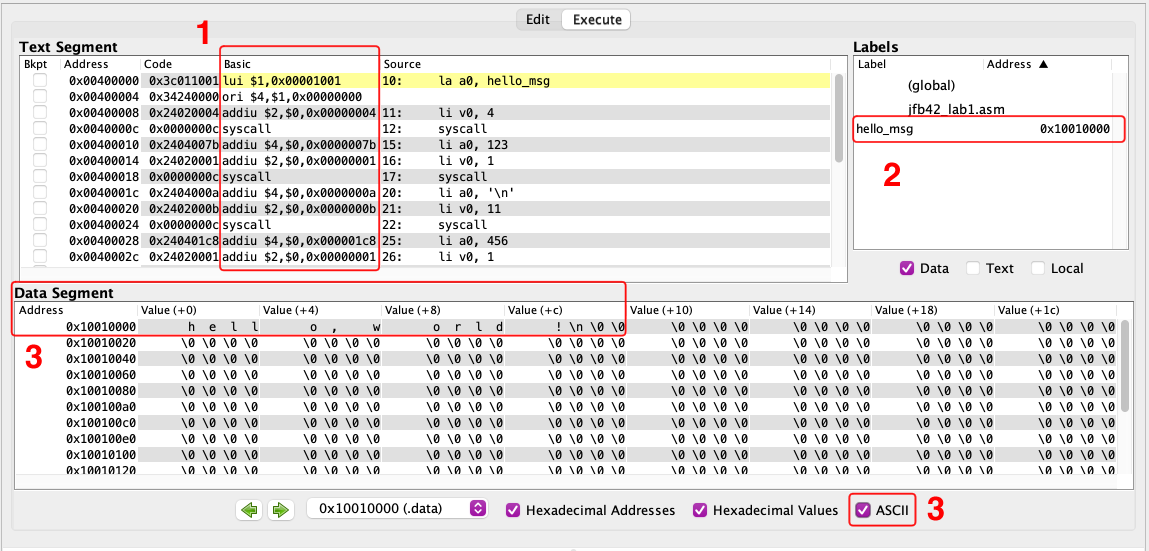
Task: Sort labels by Address column arrow
Action: click(1043, 64)
